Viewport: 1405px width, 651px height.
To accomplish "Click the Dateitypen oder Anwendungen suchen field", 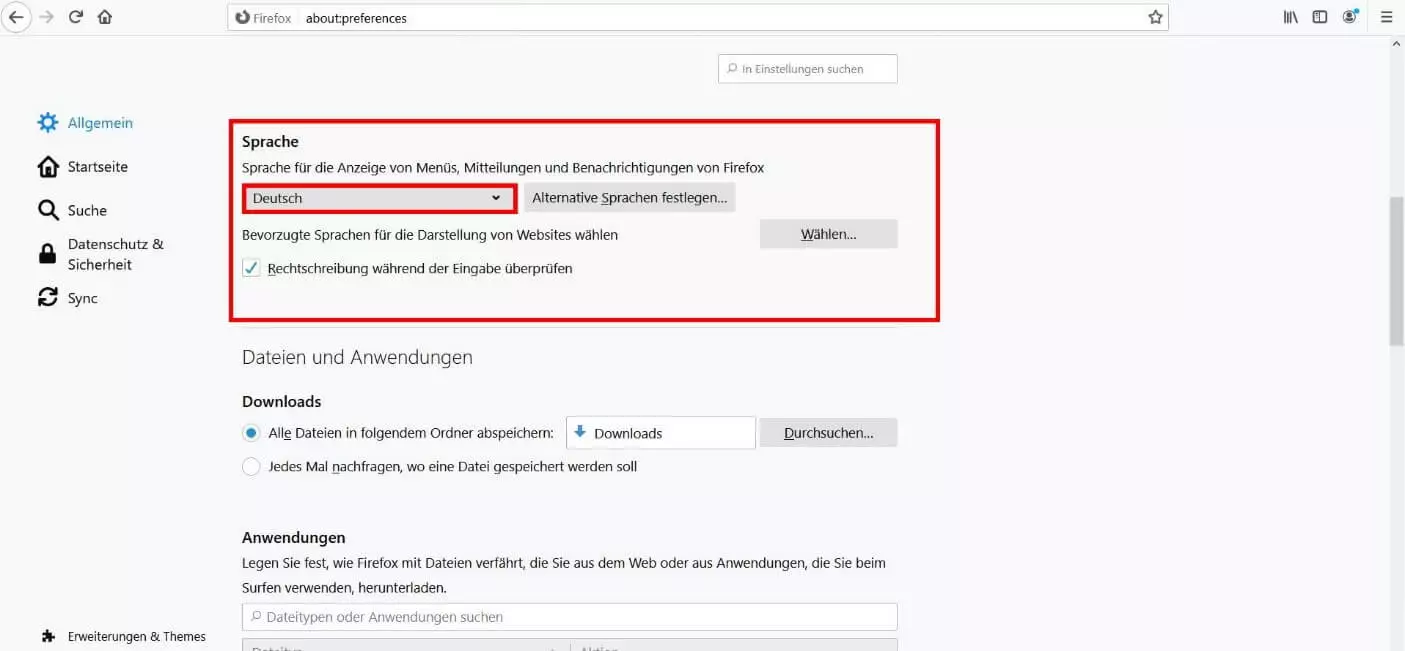I will coord(569,617).
